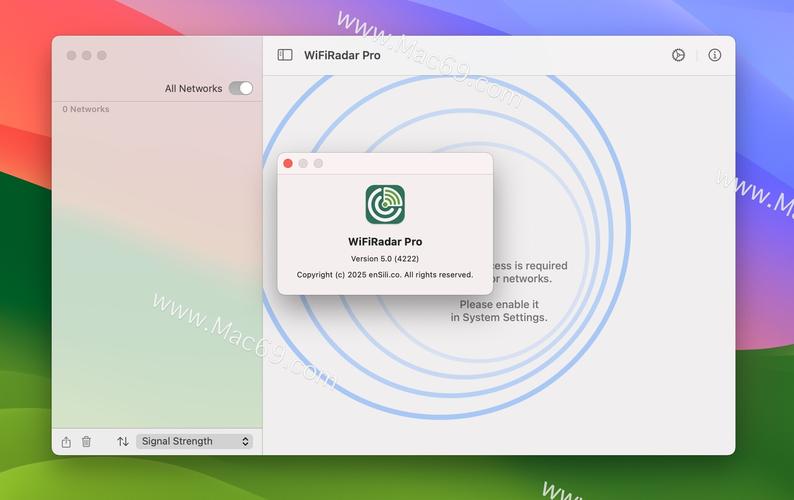This screenshot has height=500, width=794.
Task: Click the info icon in the toolbar
Action: click(x=714, y=56)
